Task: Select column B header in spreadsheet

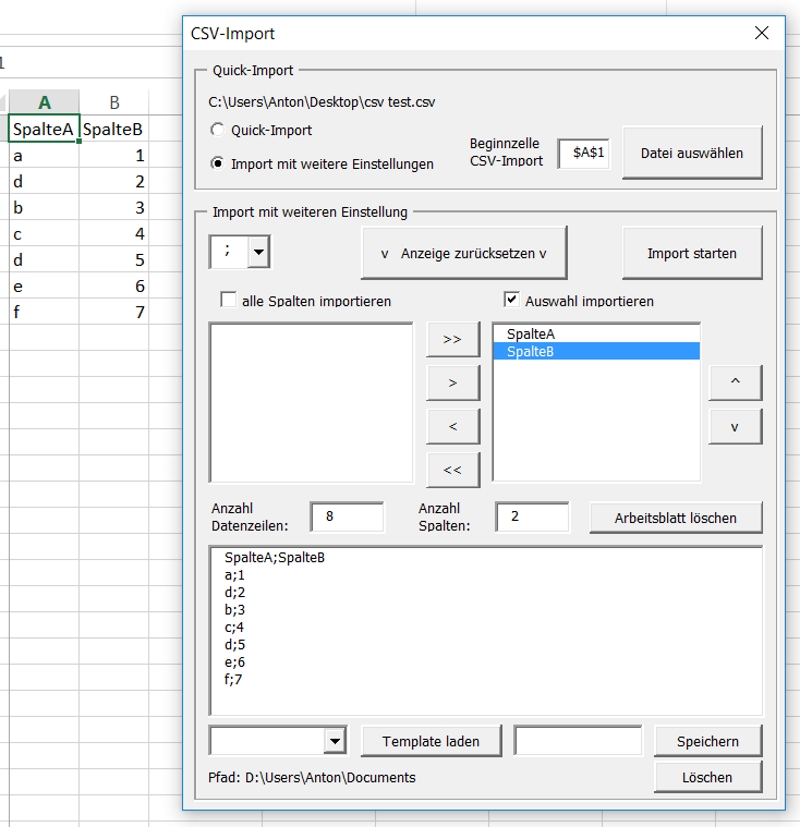Action: [114, 102]
